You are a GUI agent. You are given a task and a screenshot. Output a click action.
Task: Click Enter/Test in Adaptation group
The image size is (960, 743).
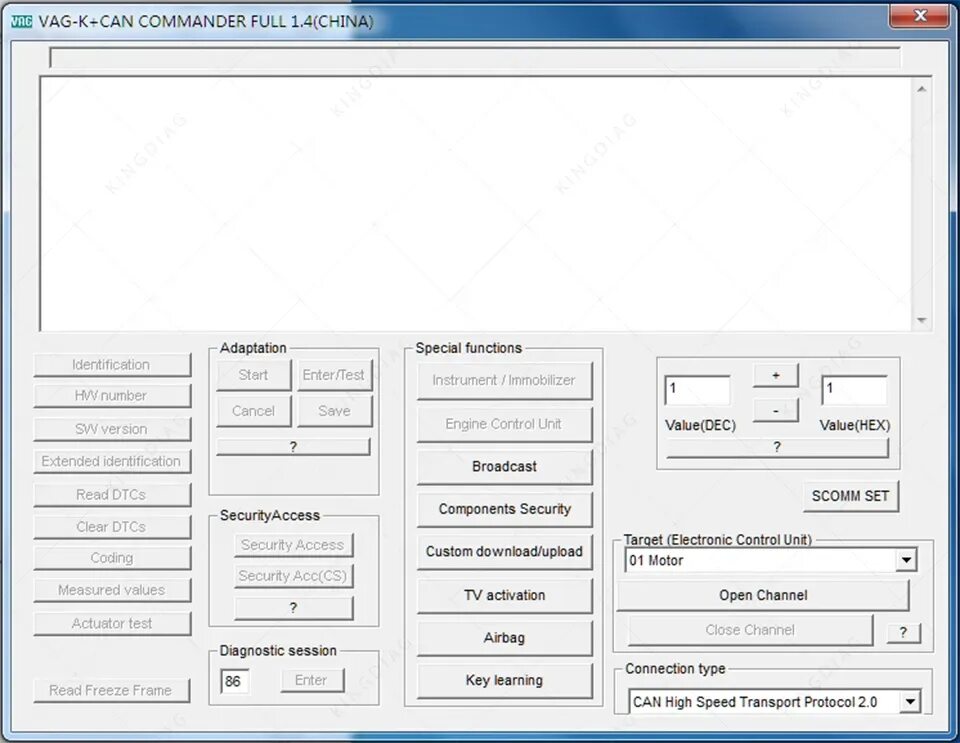pos(334,375)
